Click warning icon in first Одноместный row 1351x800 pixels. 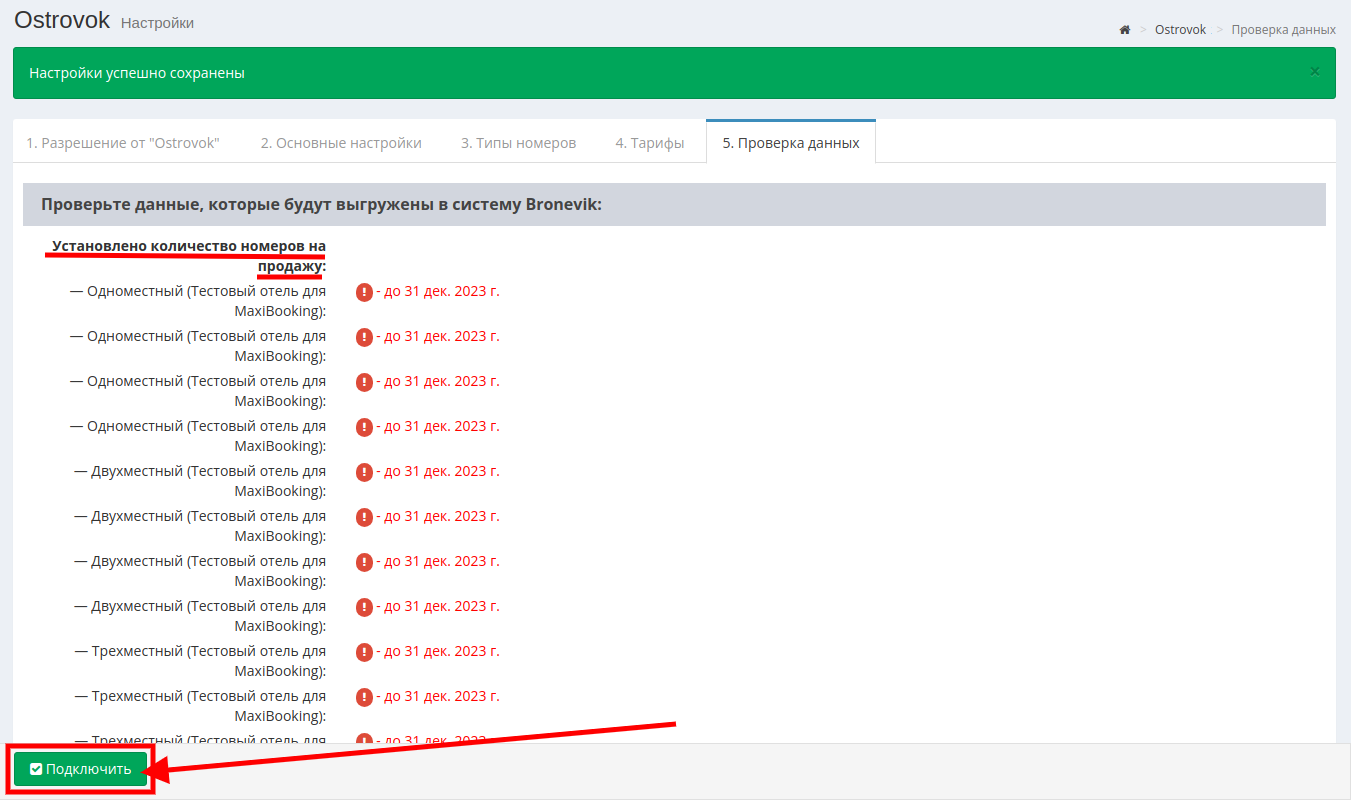point(364,292)
